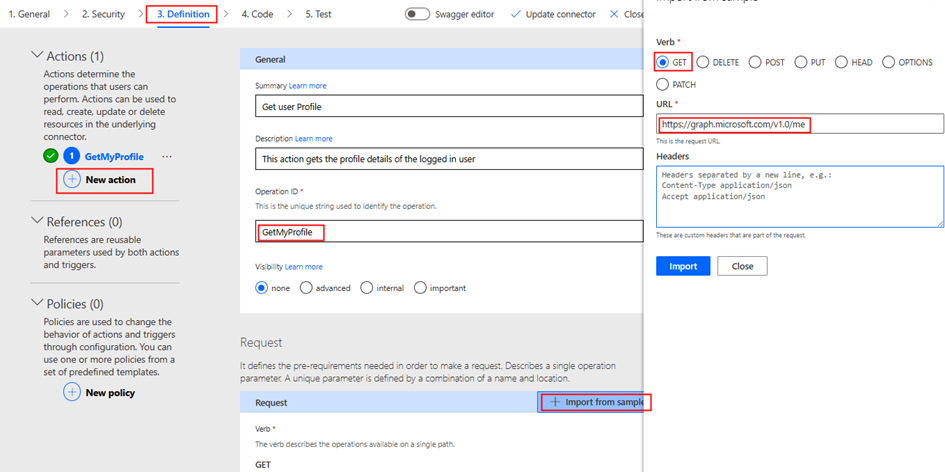Screen dimensions: 945x472
Task: Click the blue number badge for GetMyProfile
Action: point(72,157)
